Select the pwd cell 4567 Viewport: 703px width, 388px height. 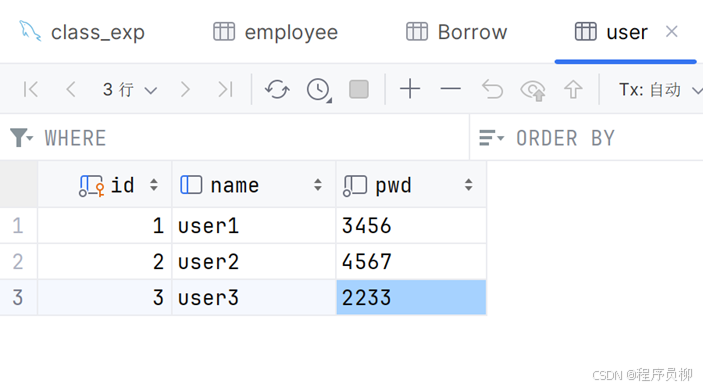coord(411,262)
